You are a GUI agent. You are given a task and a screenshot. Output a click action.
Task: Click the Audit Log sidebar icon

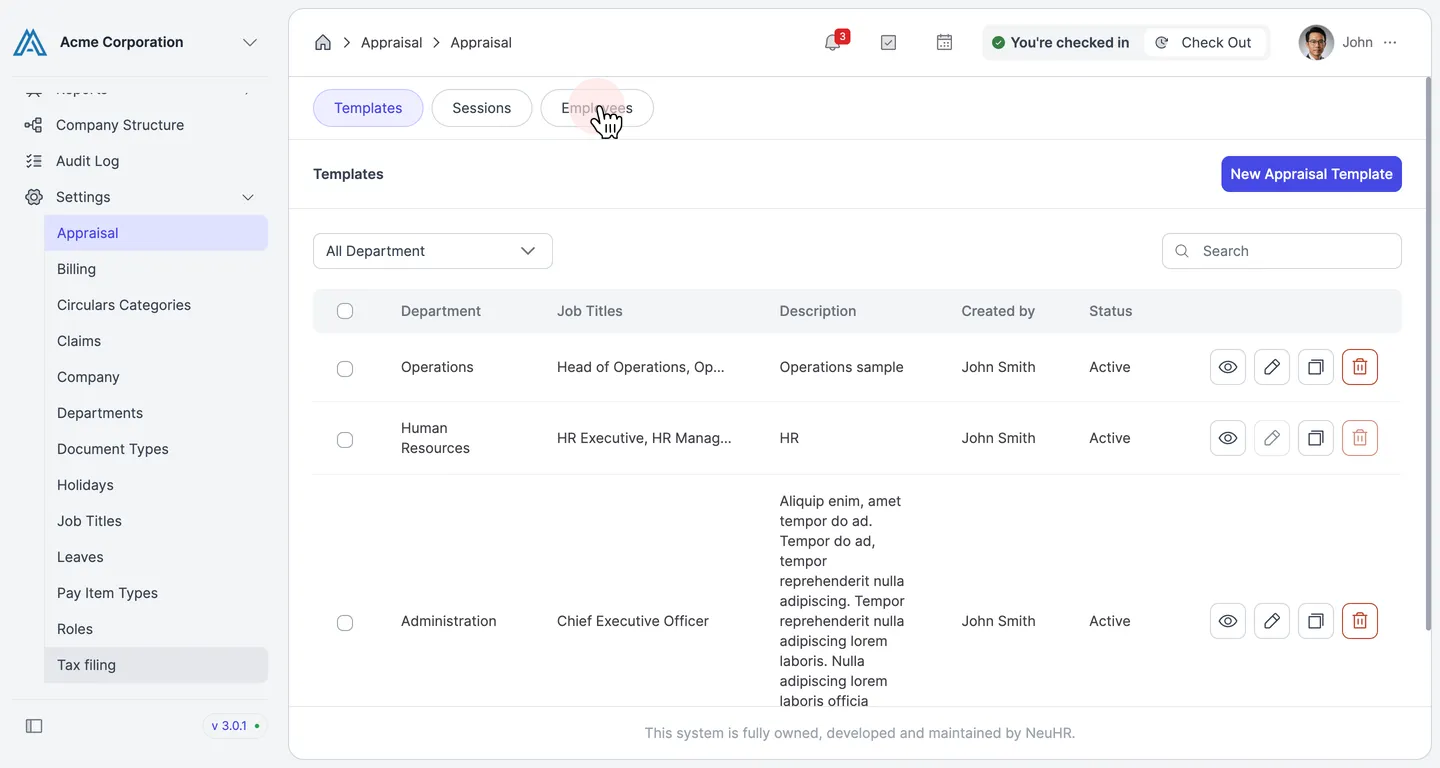(x=34, y=161)
